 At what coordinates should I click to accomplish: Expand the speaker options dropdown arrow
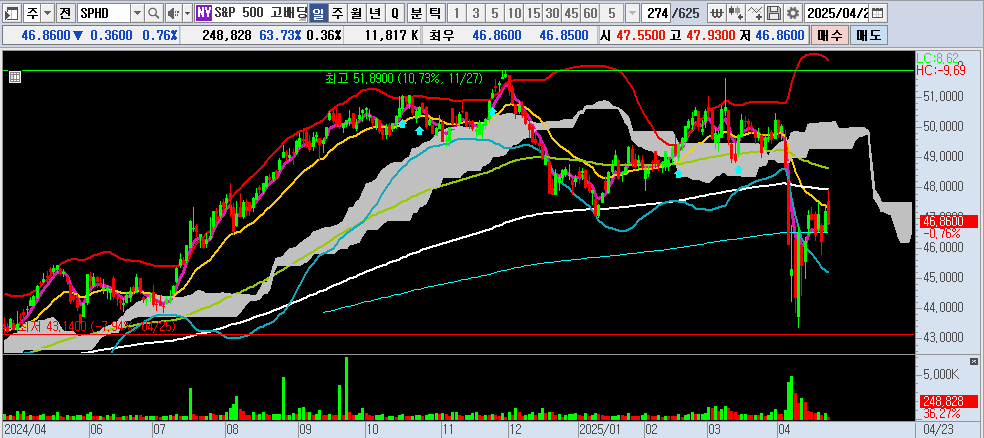tap(187, 13)
